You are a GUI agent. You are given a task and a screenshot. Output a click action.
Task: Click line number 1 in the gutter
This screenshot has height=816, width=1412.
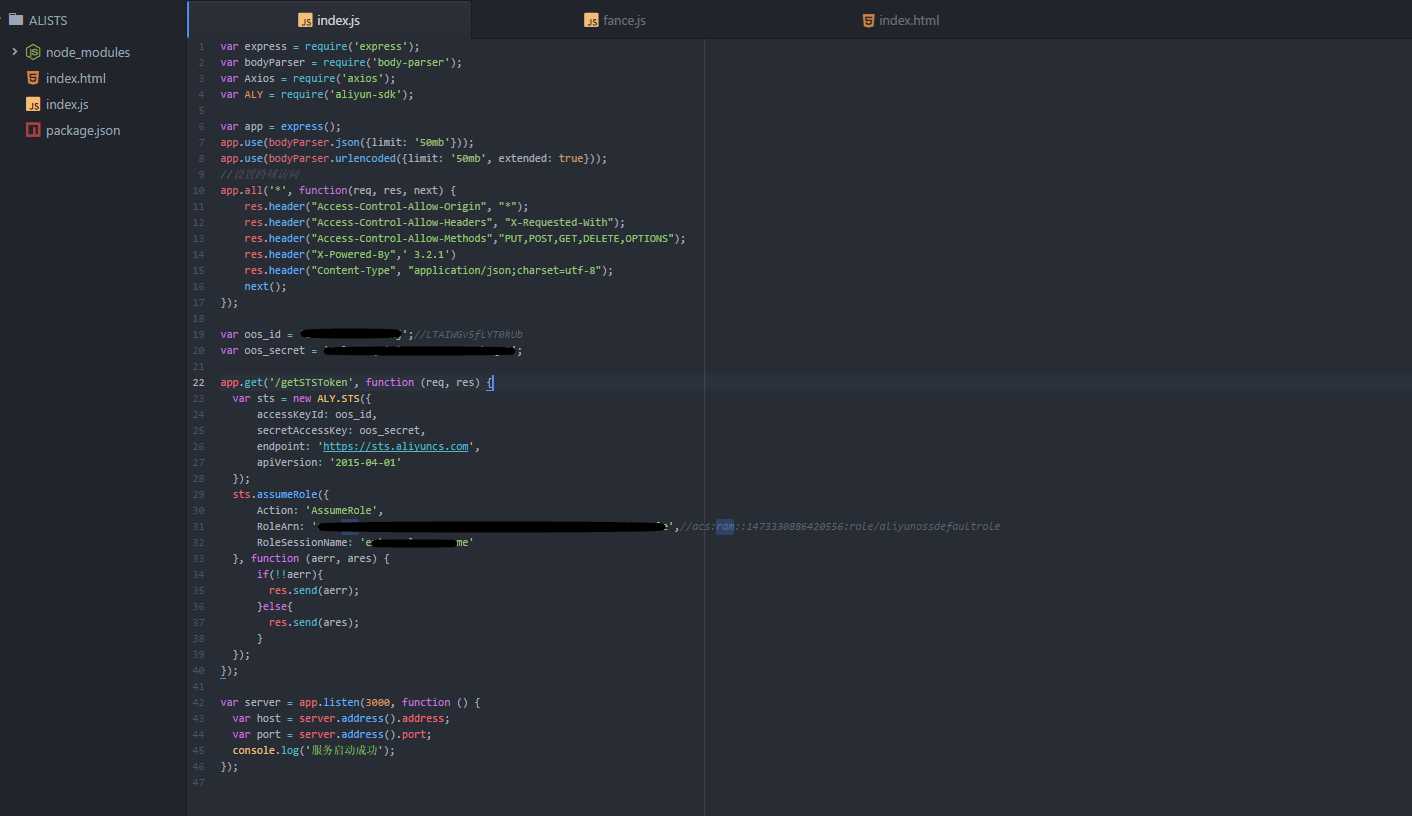pos(201,46)
